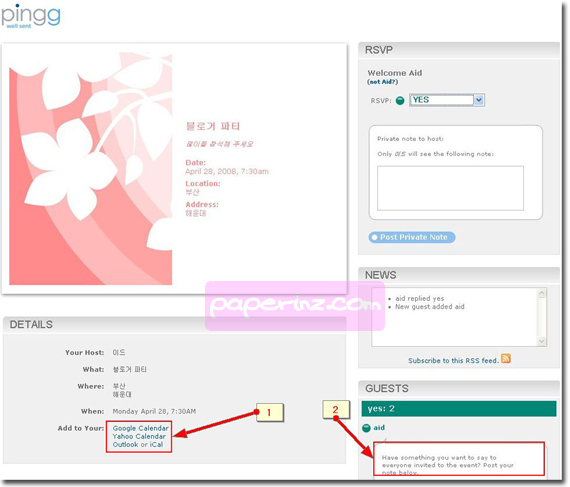Viewport: 570px width, 487px height.
Task: Click the 'New guest added aid' news item
Action: [430, 307]
